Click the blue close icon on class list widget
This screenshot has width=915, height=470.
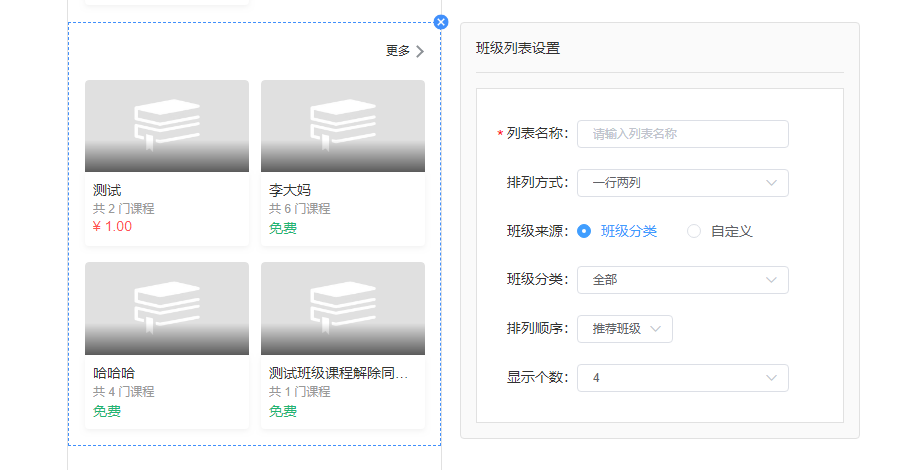coord(441,22)
